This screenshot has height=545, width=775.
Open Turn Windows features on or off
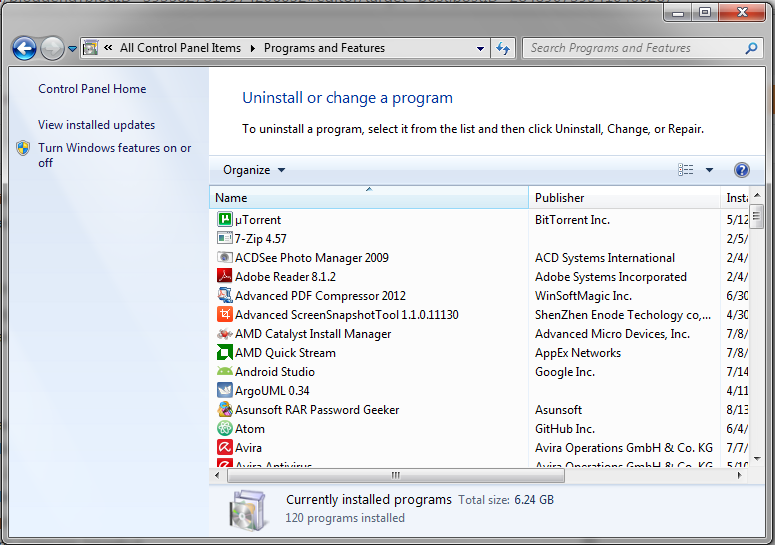(115, 155)
